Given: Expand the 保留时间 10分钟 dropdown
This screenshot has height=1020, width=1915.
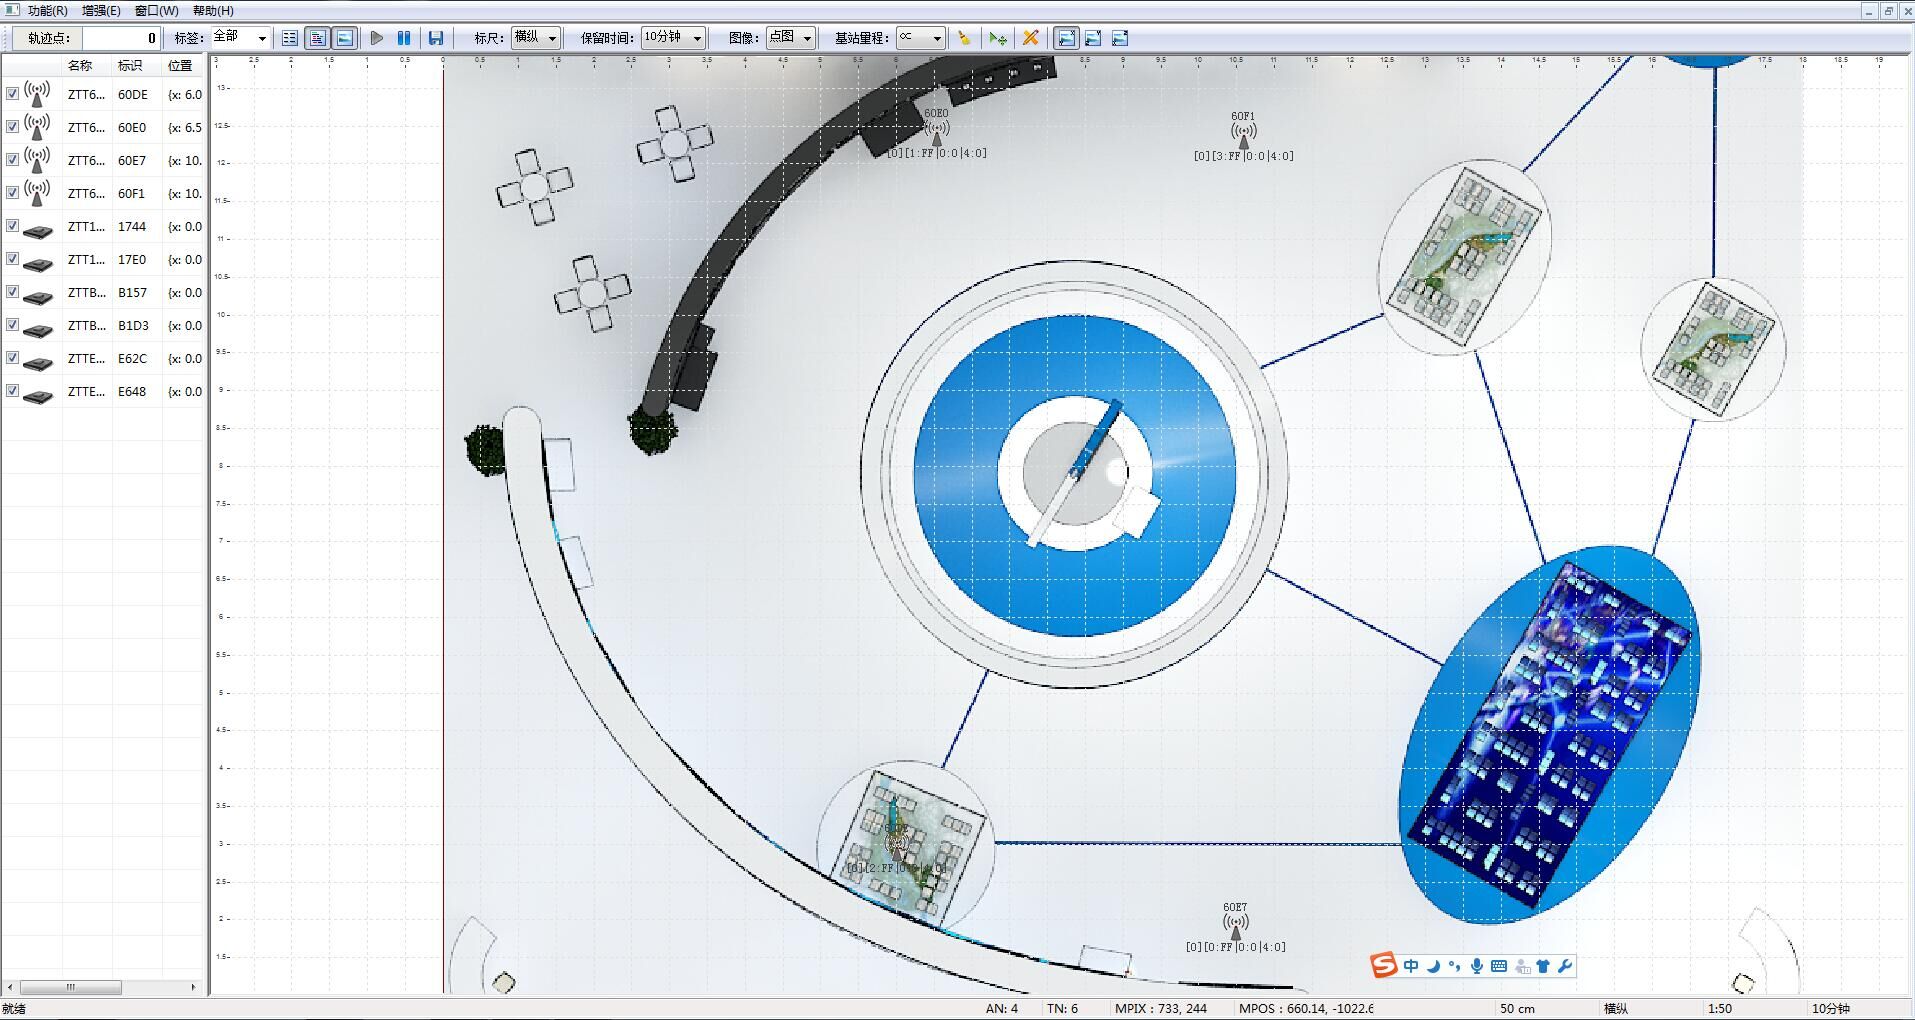Looking at the screenshot, I should coord(673,38).
